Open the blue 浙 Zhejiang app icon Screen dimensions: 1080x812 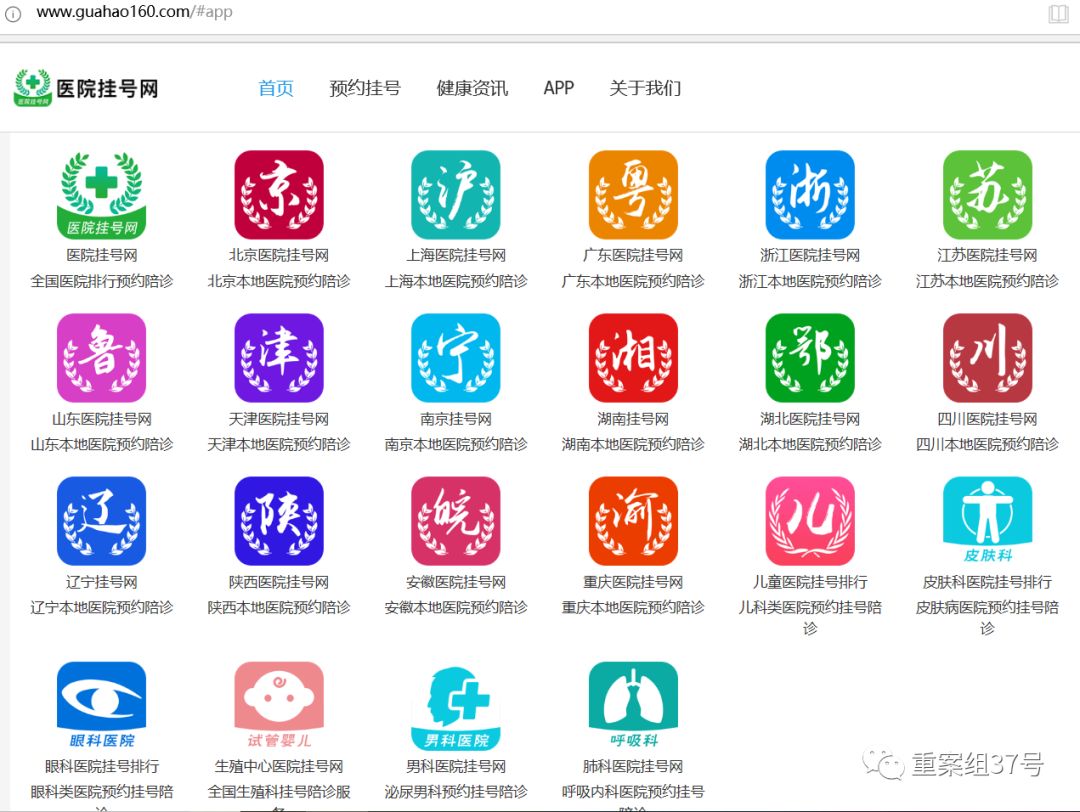point(810,195)
